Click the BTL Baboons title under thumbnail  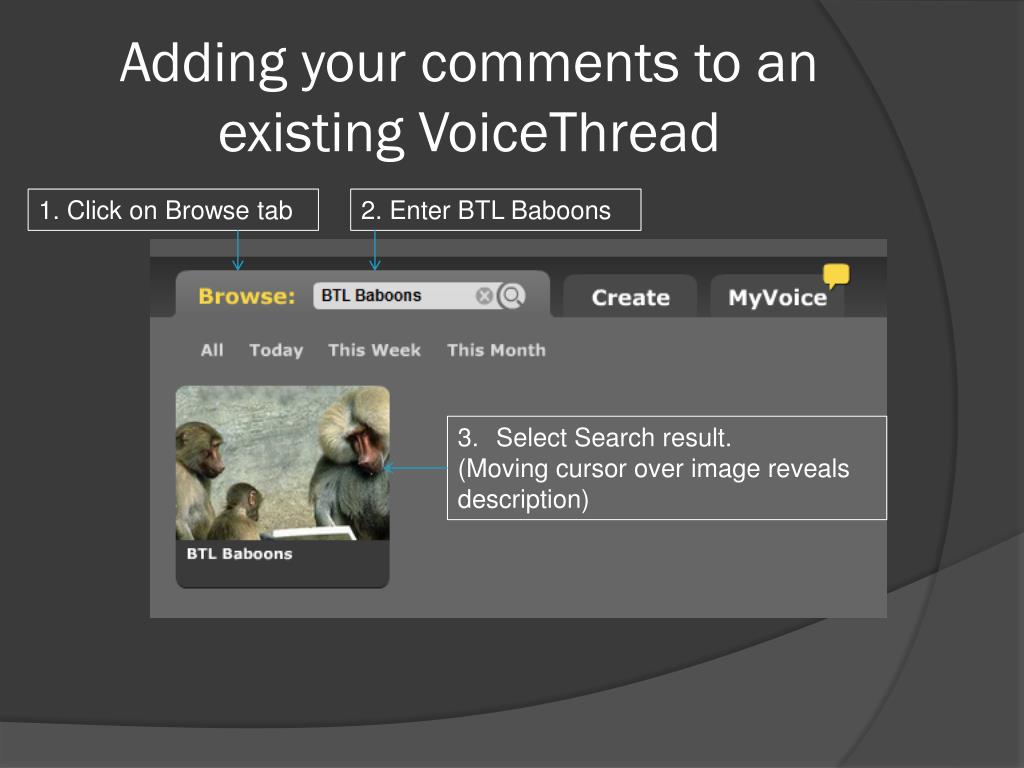[x=239, y=554]
